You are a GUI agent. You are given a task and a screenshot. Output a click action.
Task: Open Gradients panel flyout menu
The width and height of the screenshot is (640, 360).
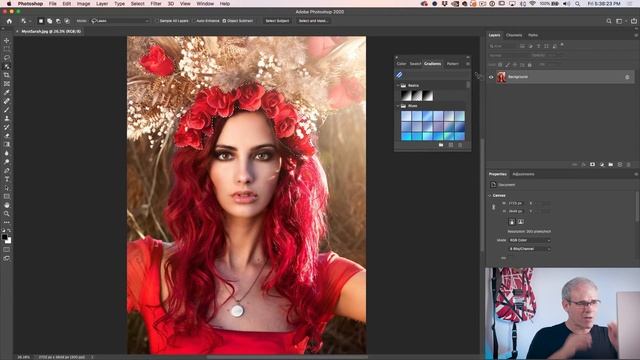pos(468,64)
